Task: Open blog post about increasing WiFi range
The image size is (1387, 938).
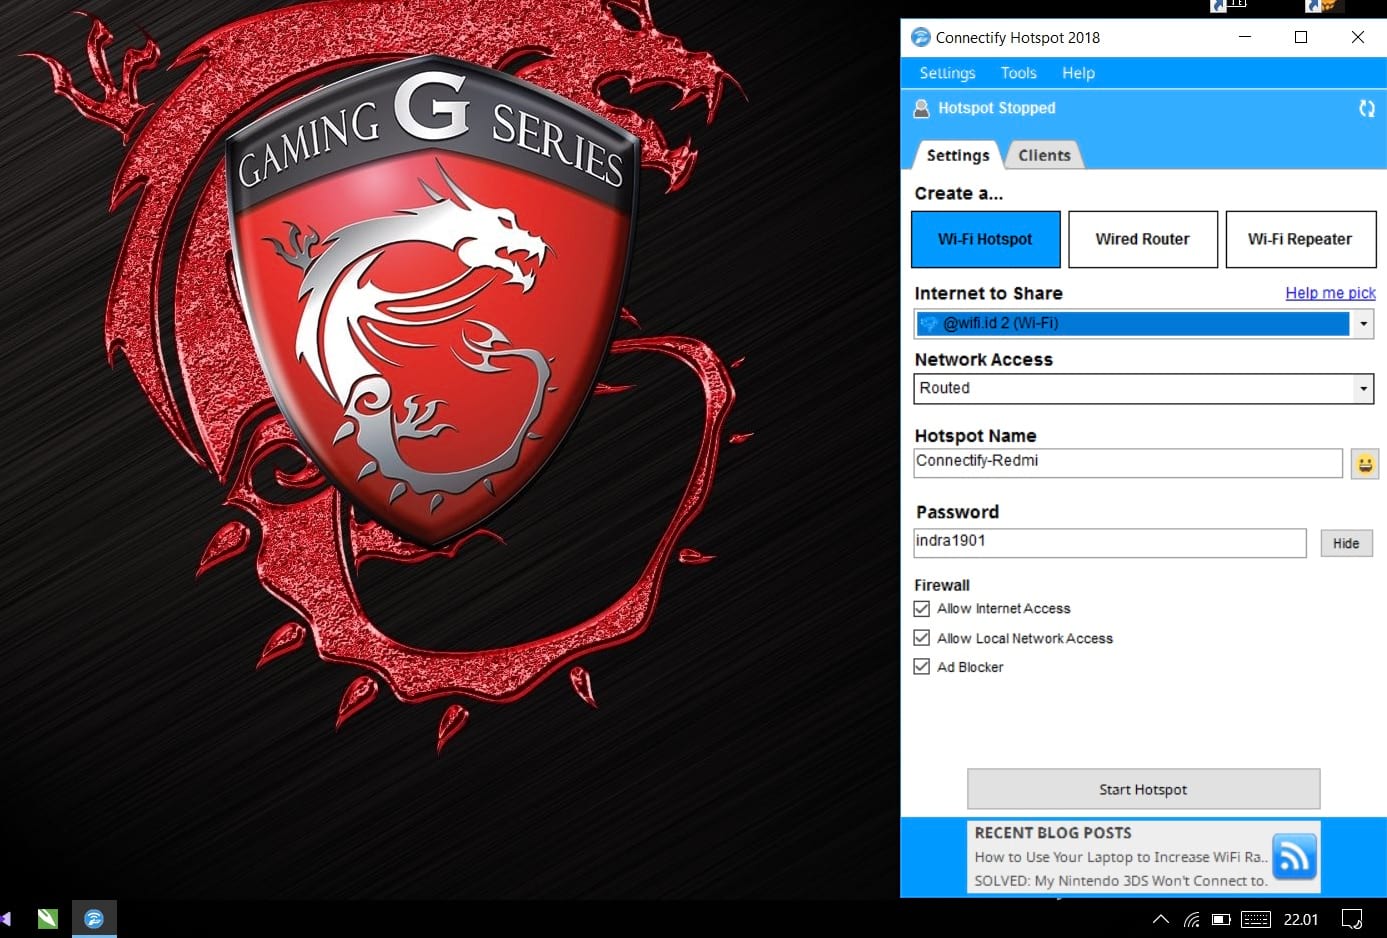Action: pos(1121,857)
